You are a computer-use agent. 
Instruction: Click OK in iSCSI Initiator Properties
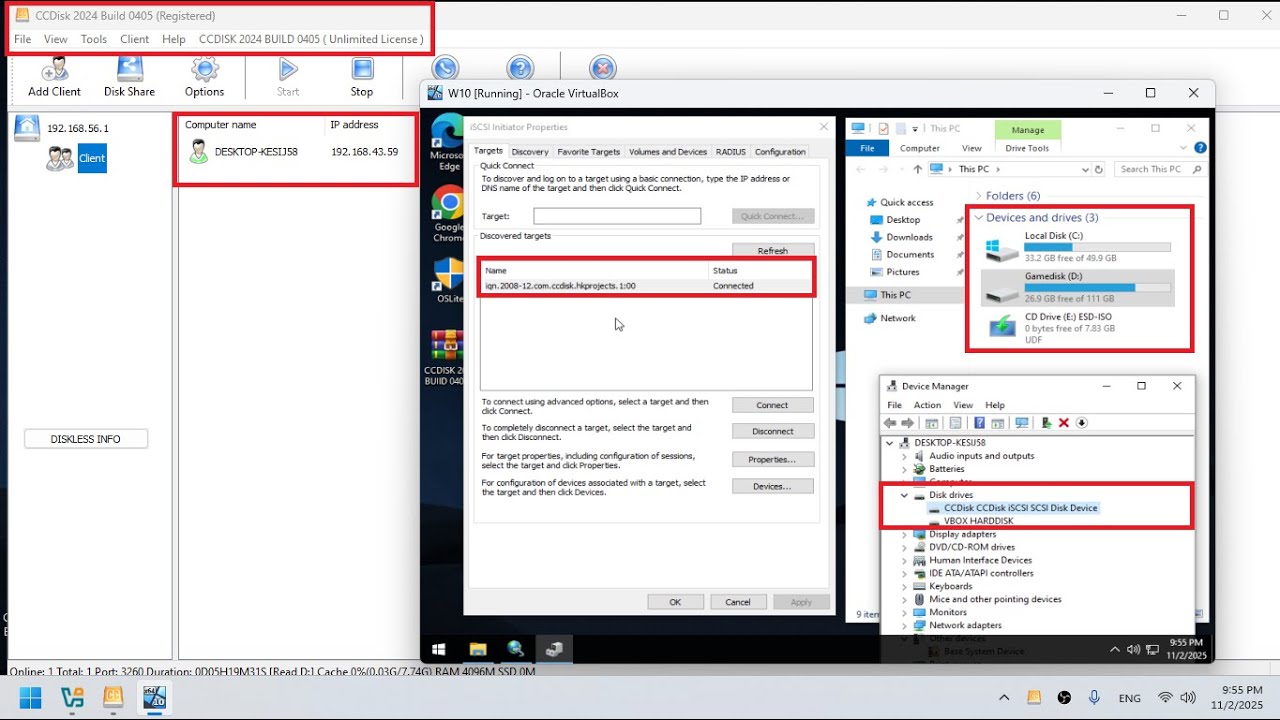point(675,602)
